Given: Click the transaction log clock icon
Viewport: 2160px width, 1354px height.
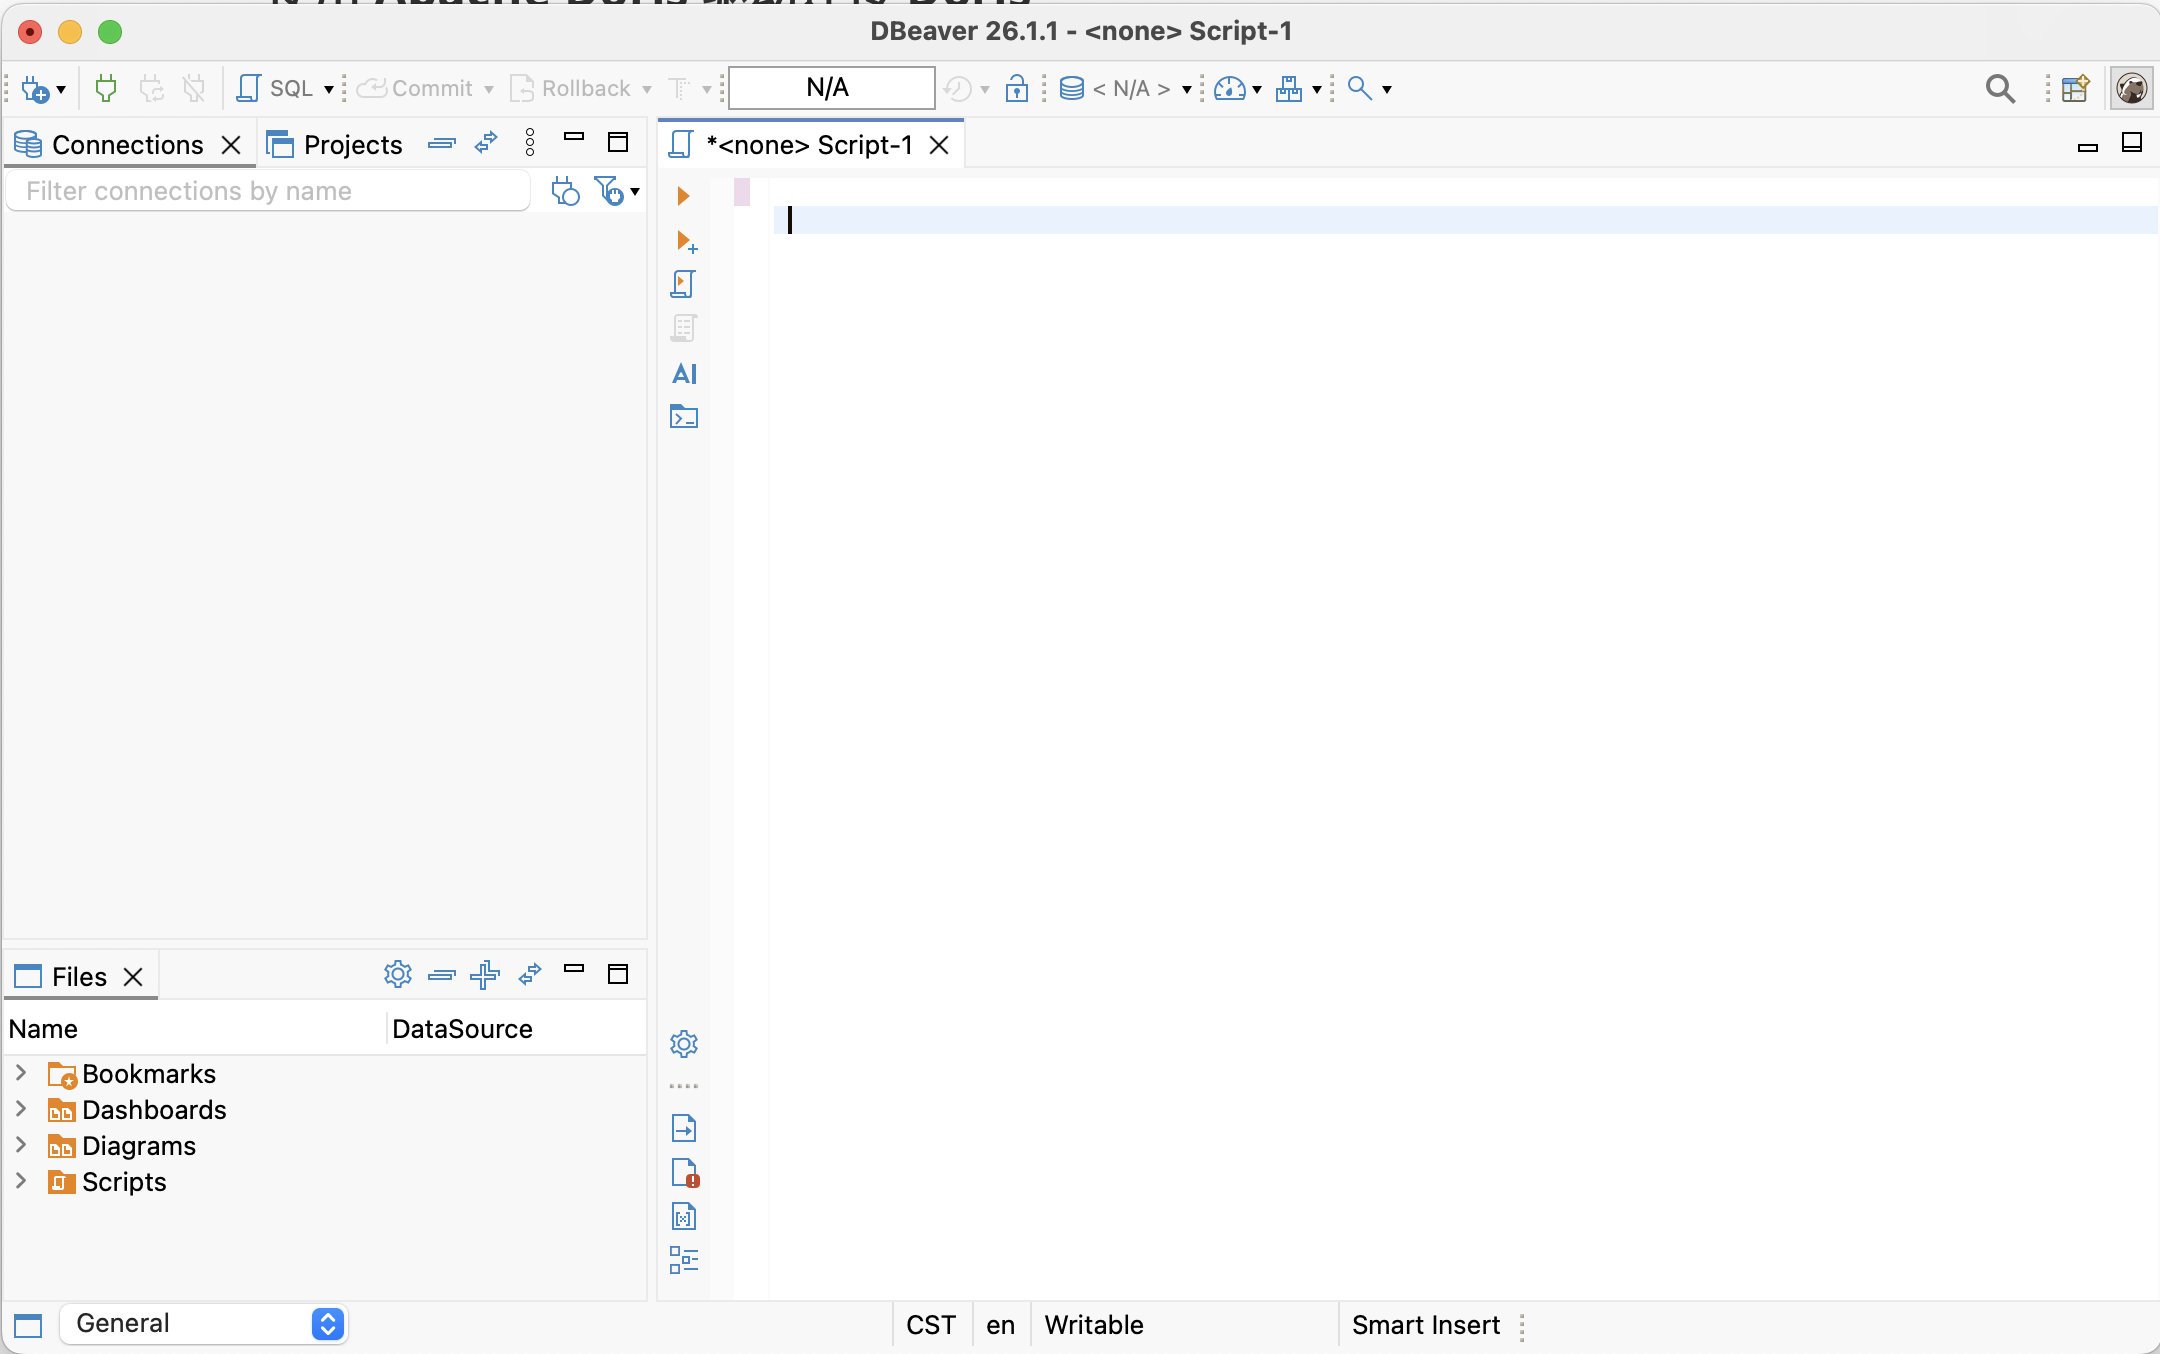Looking at the screenshot, I should tap(957, 89).
